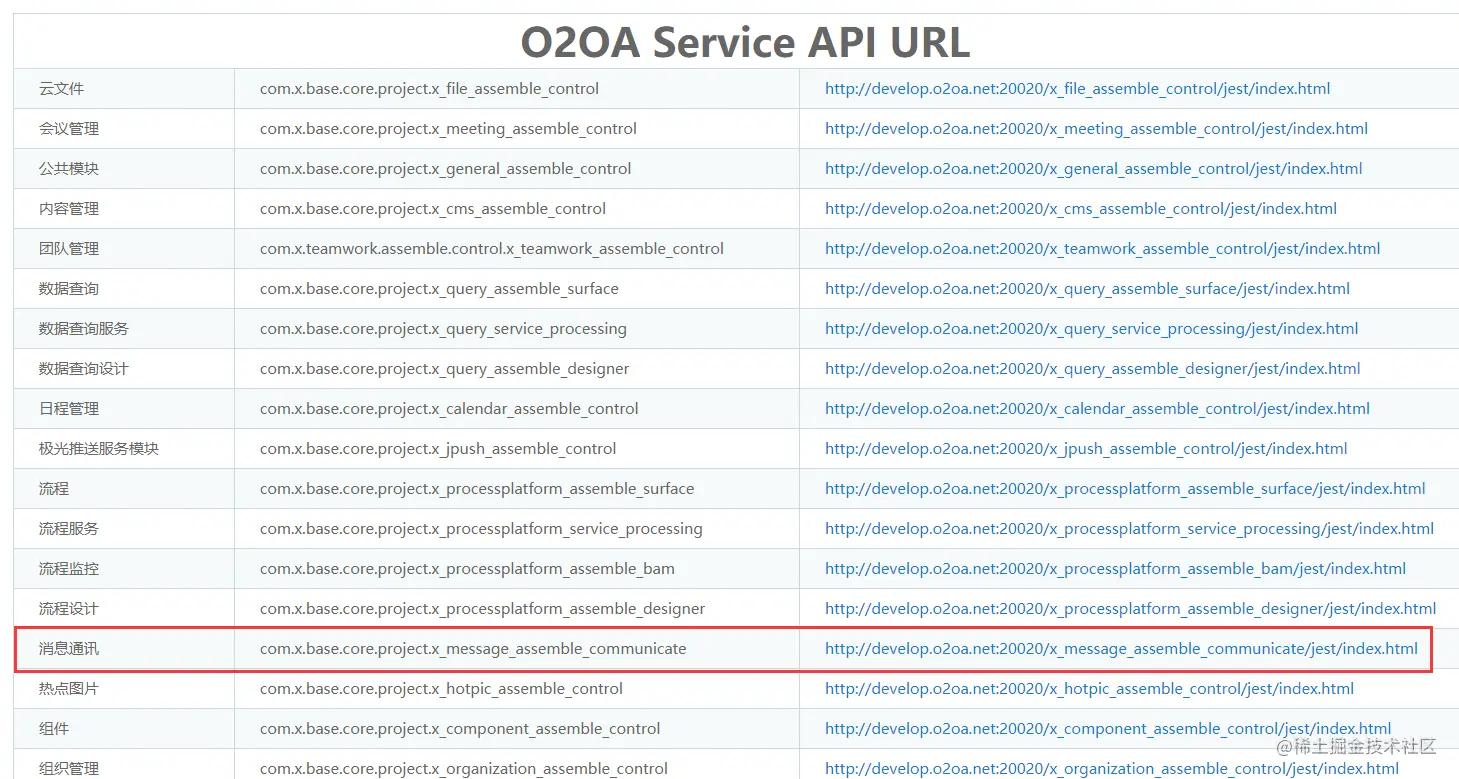Select package text com.x.base.core.project.x_query_assemble_designer
The width and height of the screenshot is (1459, 779).
point(444,369)
